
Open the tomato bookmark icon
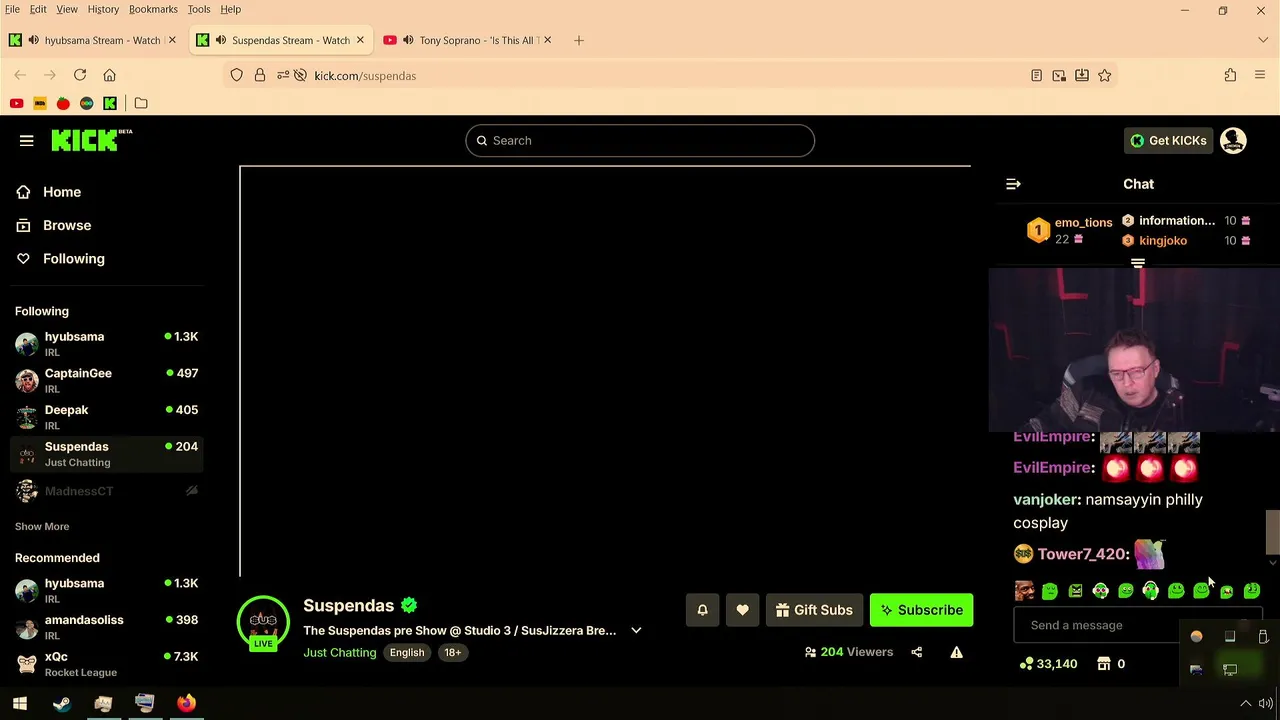click(63, 103)
